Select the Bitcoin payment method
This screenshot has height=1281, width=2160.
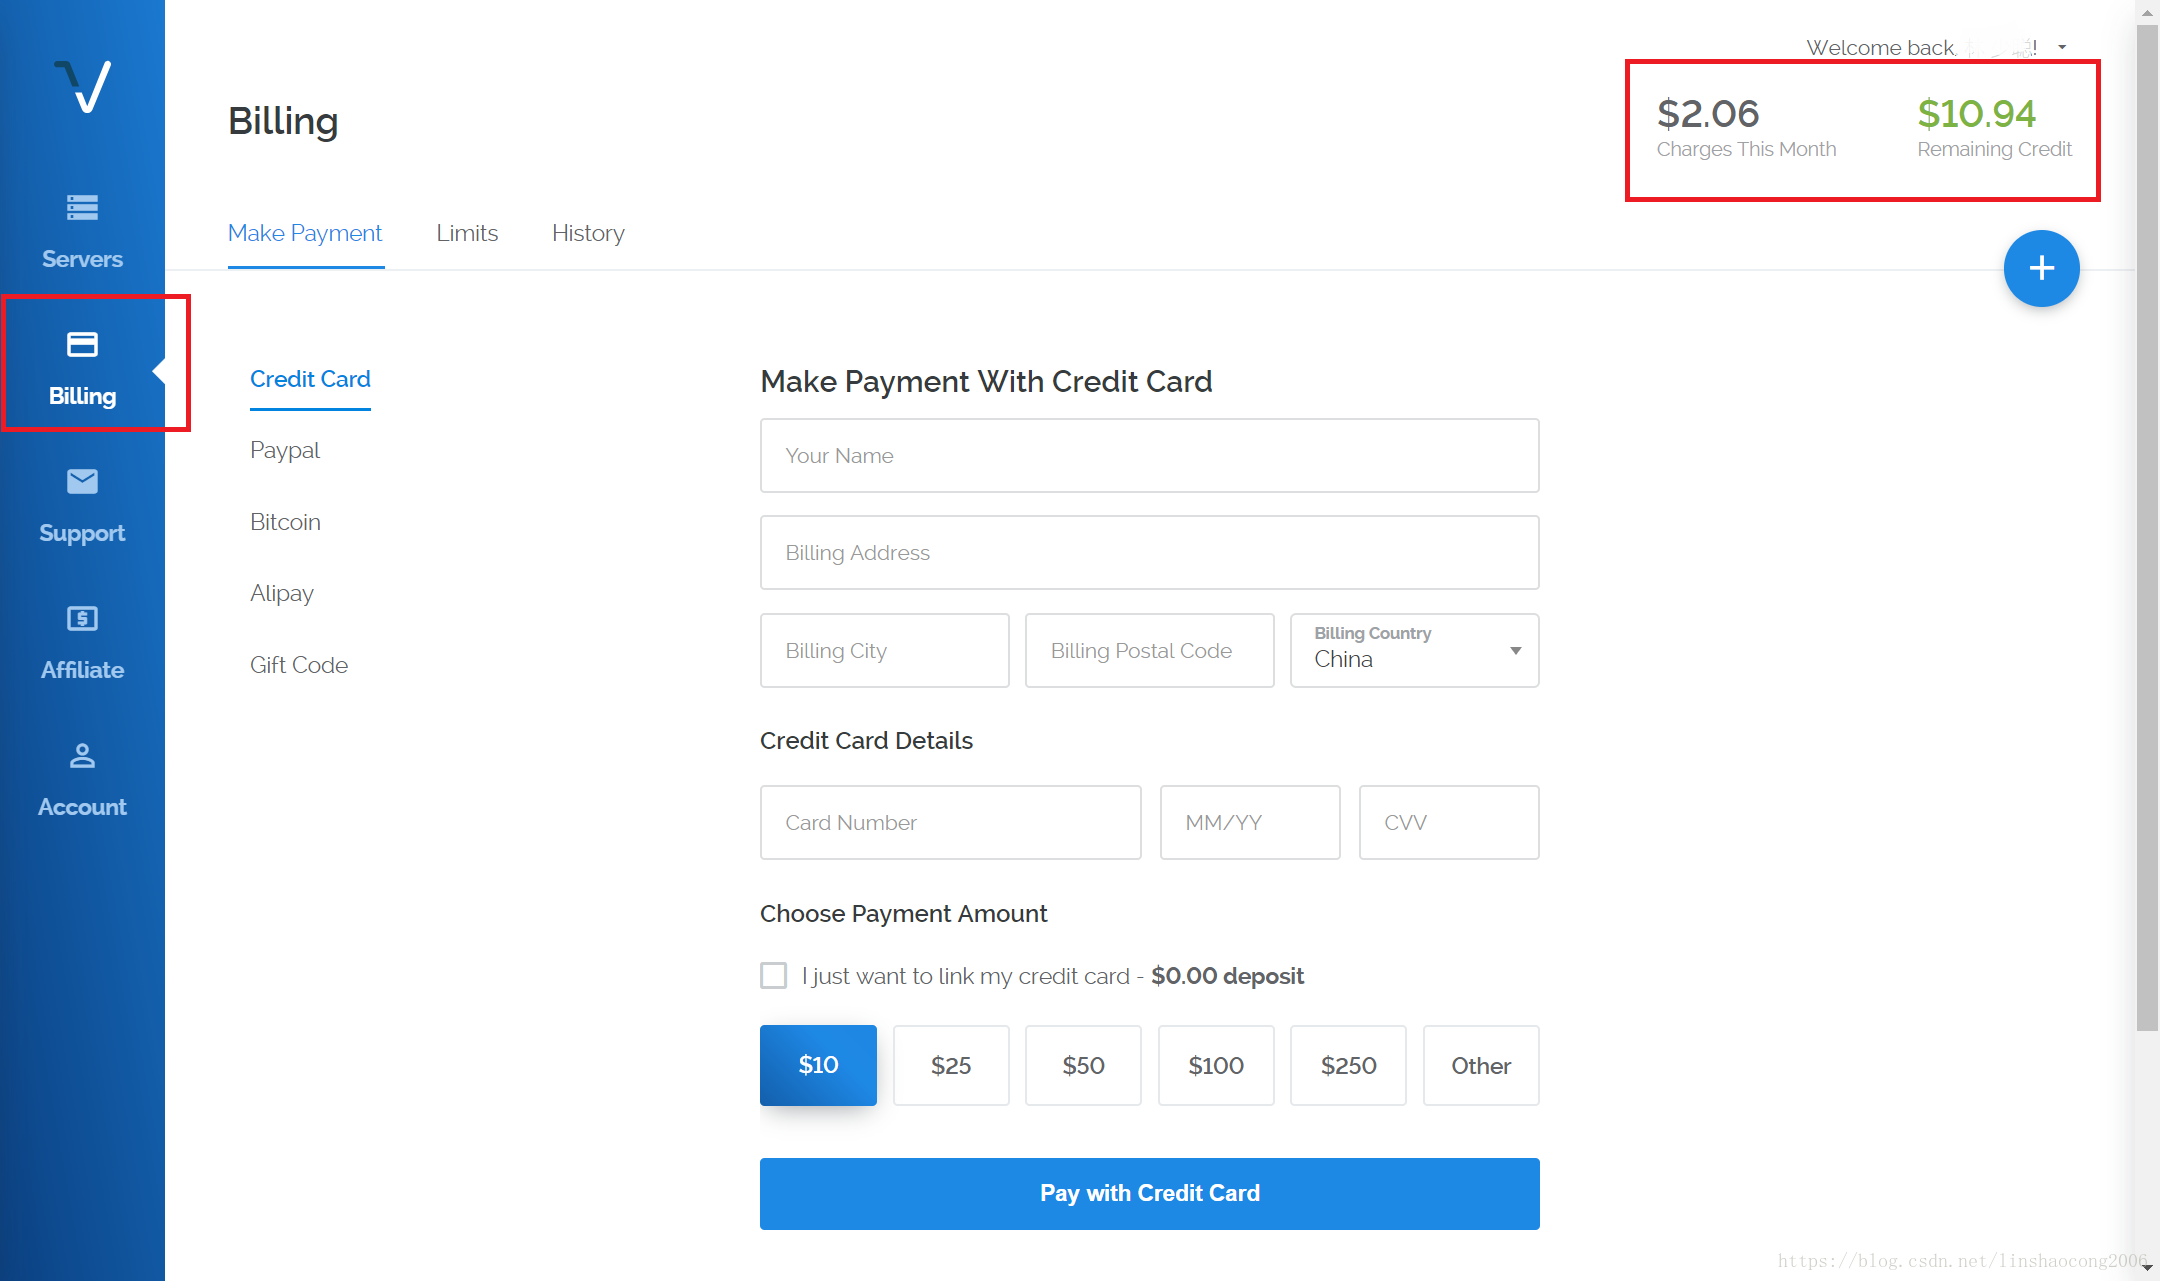[285, 522]
